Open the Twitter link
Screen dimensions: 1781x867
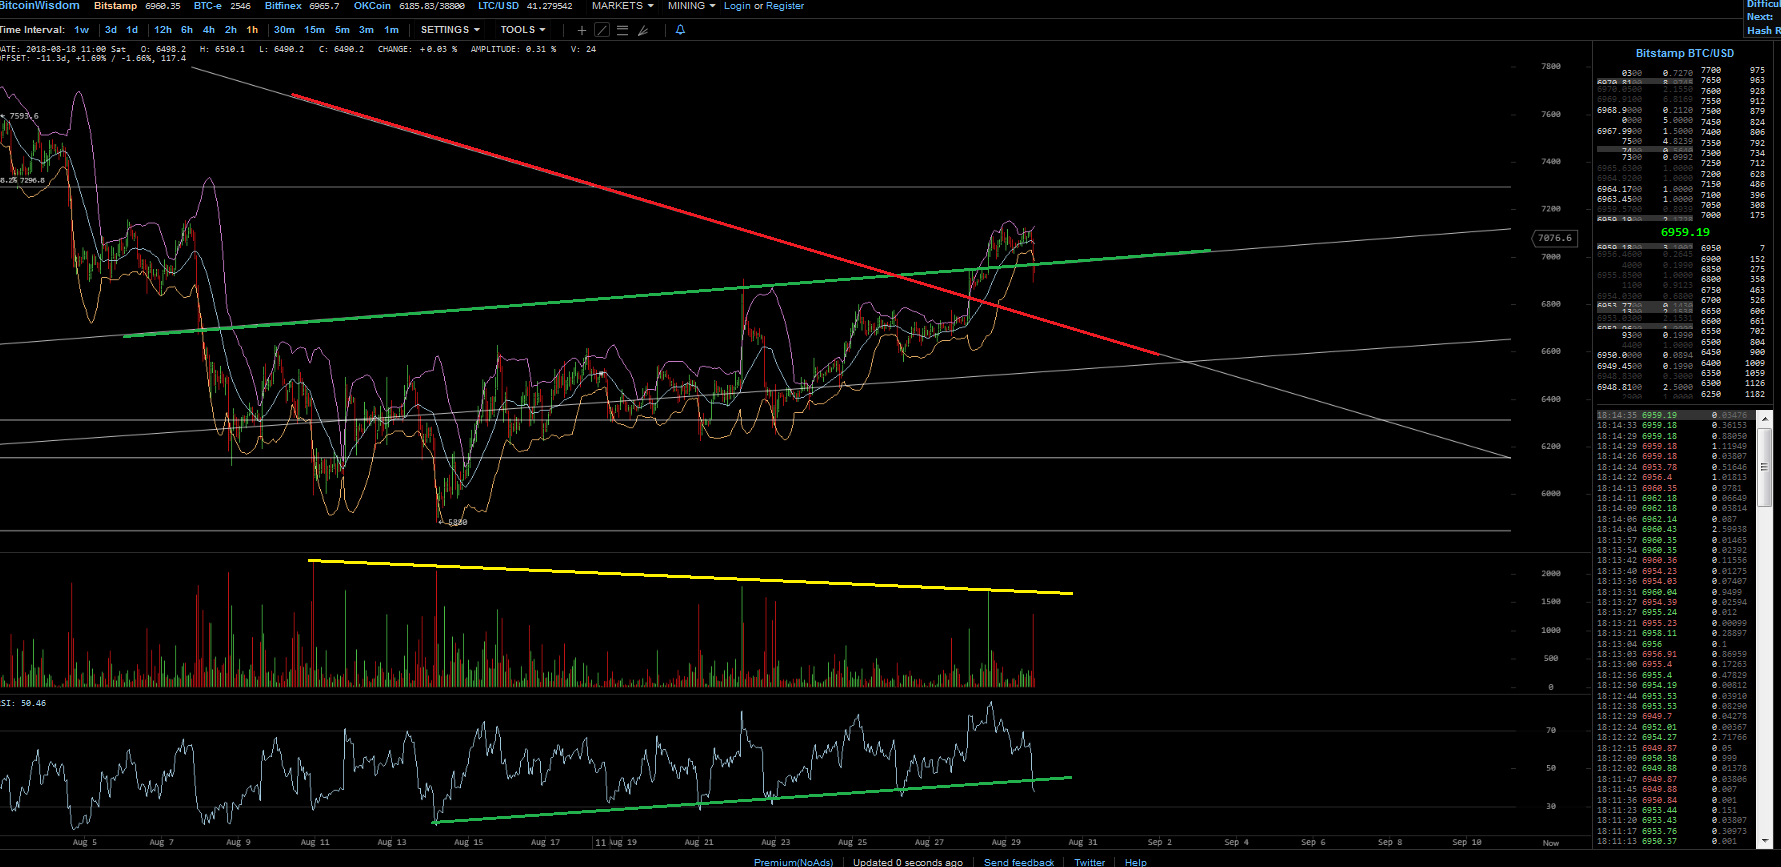coord(1090,862)
